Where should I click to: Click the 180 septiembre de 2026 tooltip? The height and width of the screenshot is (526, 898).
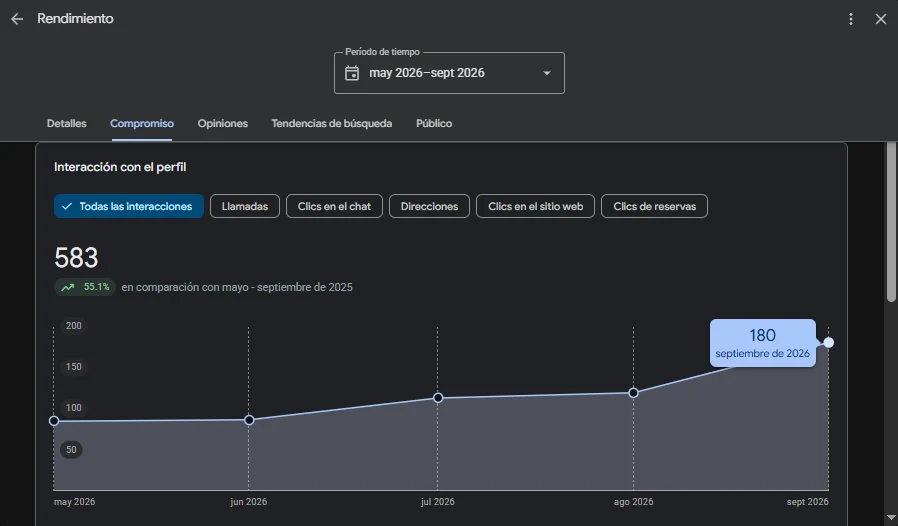763,343
